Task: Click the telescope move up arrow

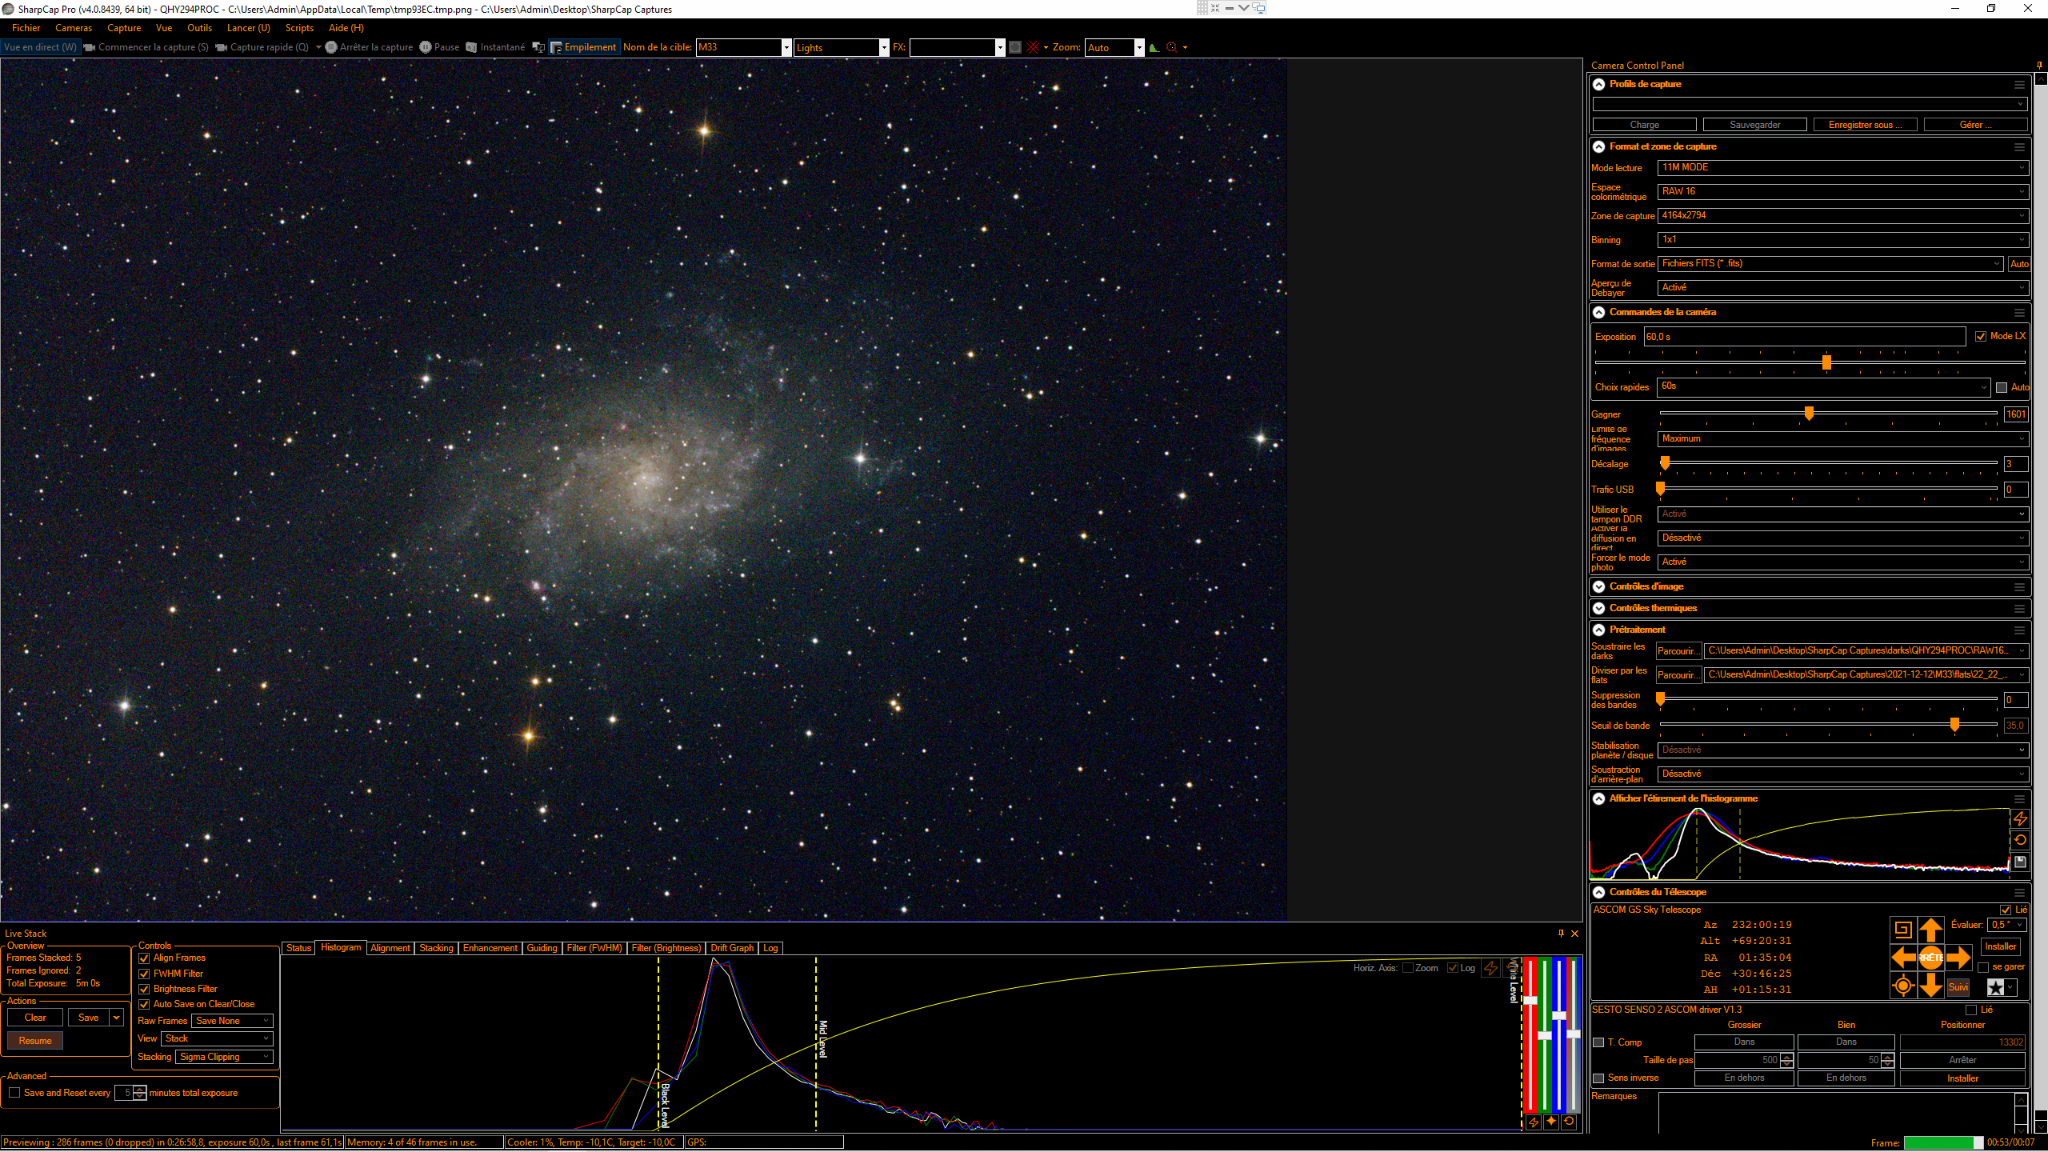Action: coord(1931,929)
